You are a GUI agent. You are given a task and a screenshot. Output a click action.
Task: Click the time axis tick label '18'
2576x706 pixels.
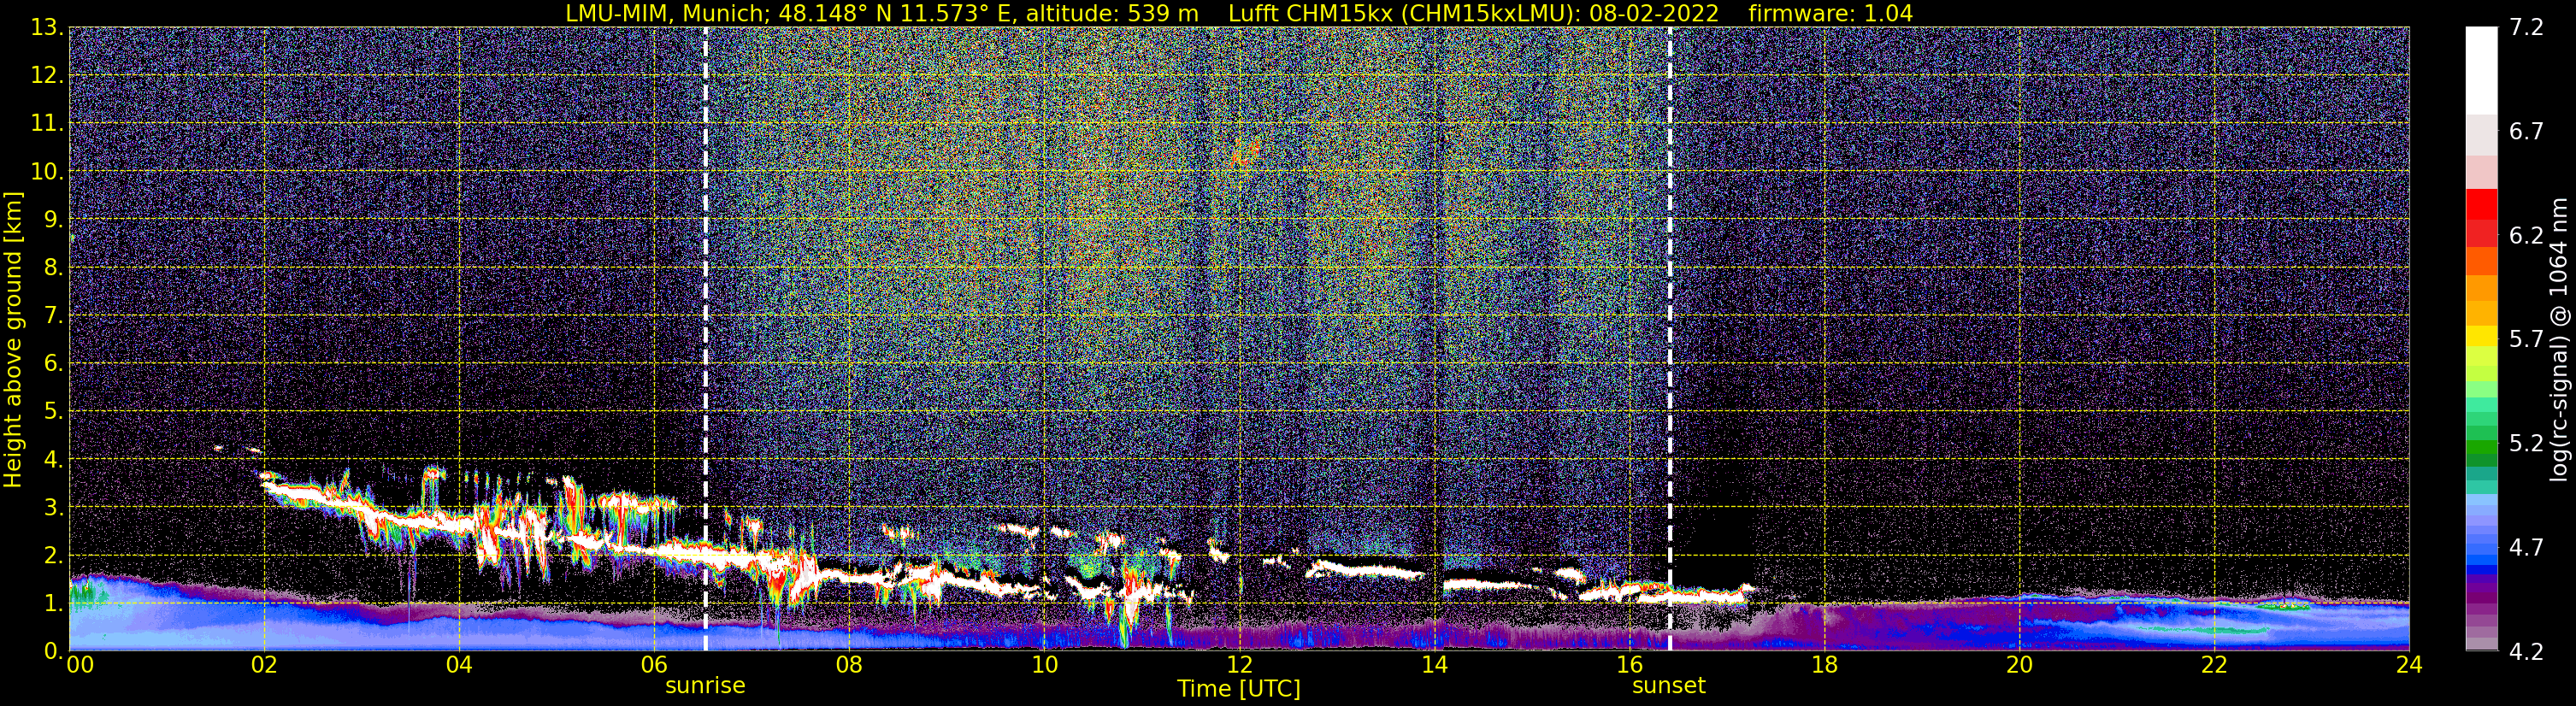(x=1824, y=665)
